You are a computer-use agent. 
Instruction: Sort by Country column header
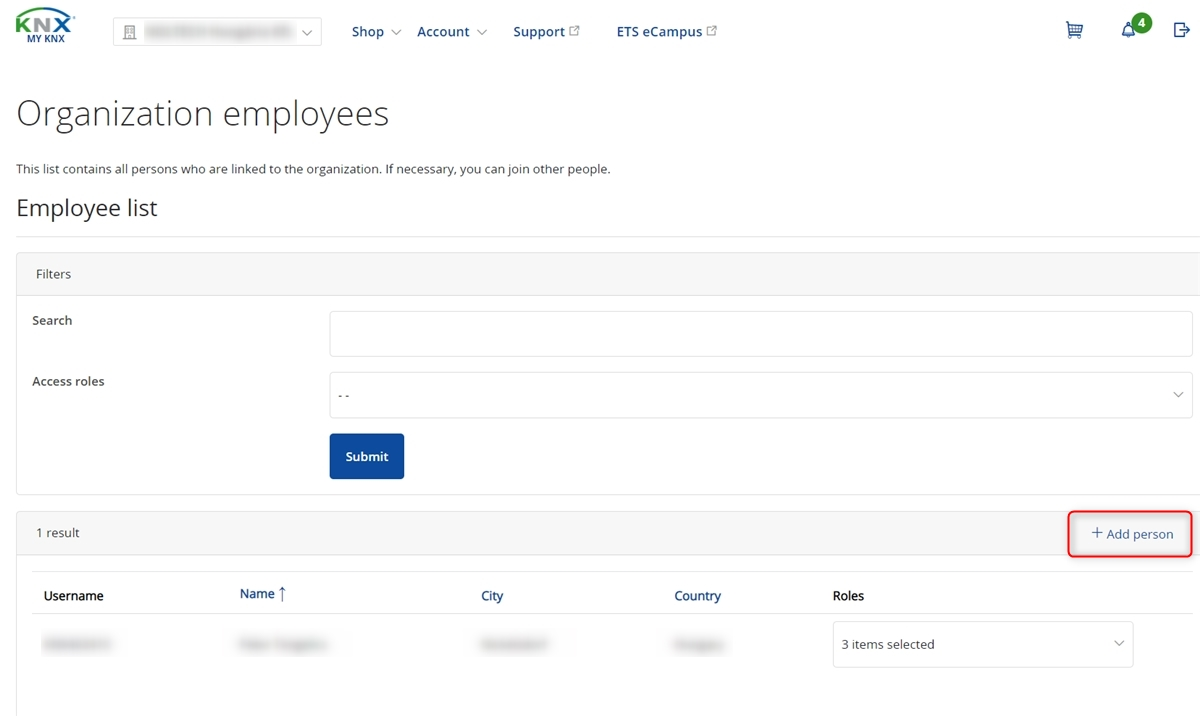coord(697,596)
